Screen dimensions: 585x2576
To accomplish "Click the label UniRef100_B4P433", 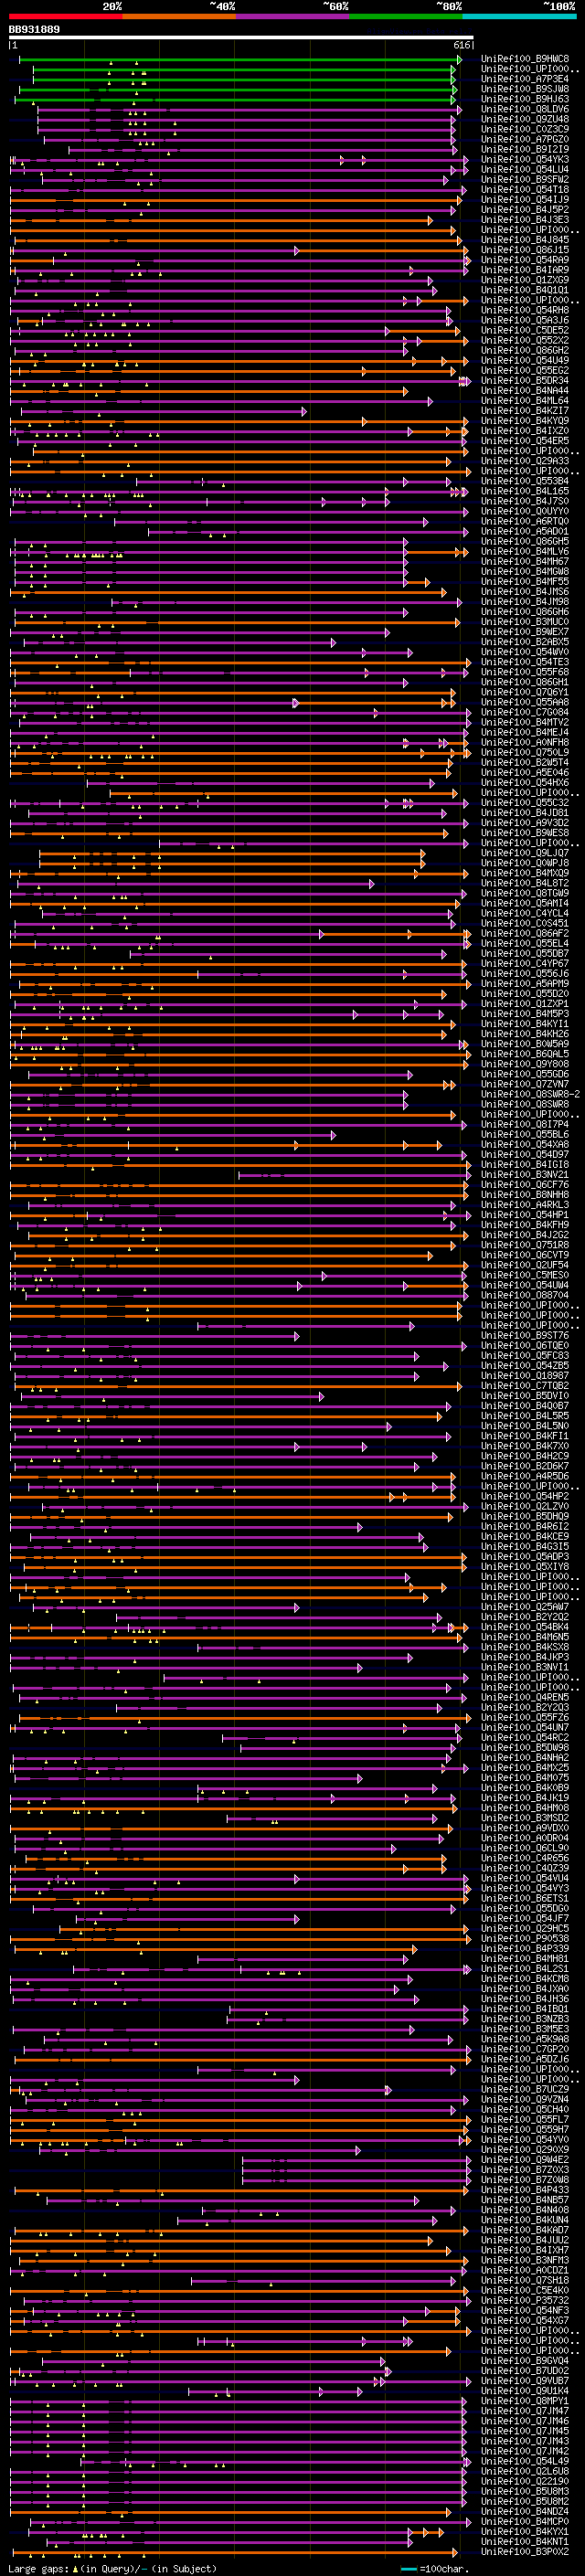I will [525, 2190].
